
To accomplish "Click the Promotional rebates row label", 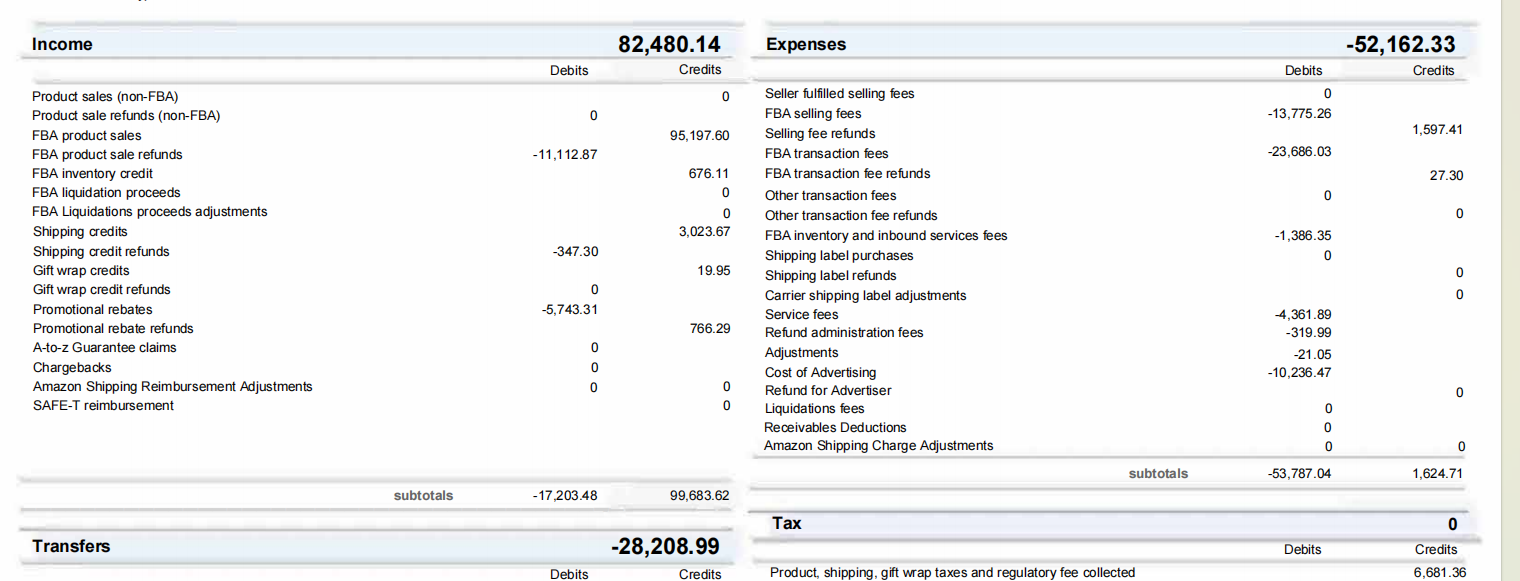I will click(93, 309).
